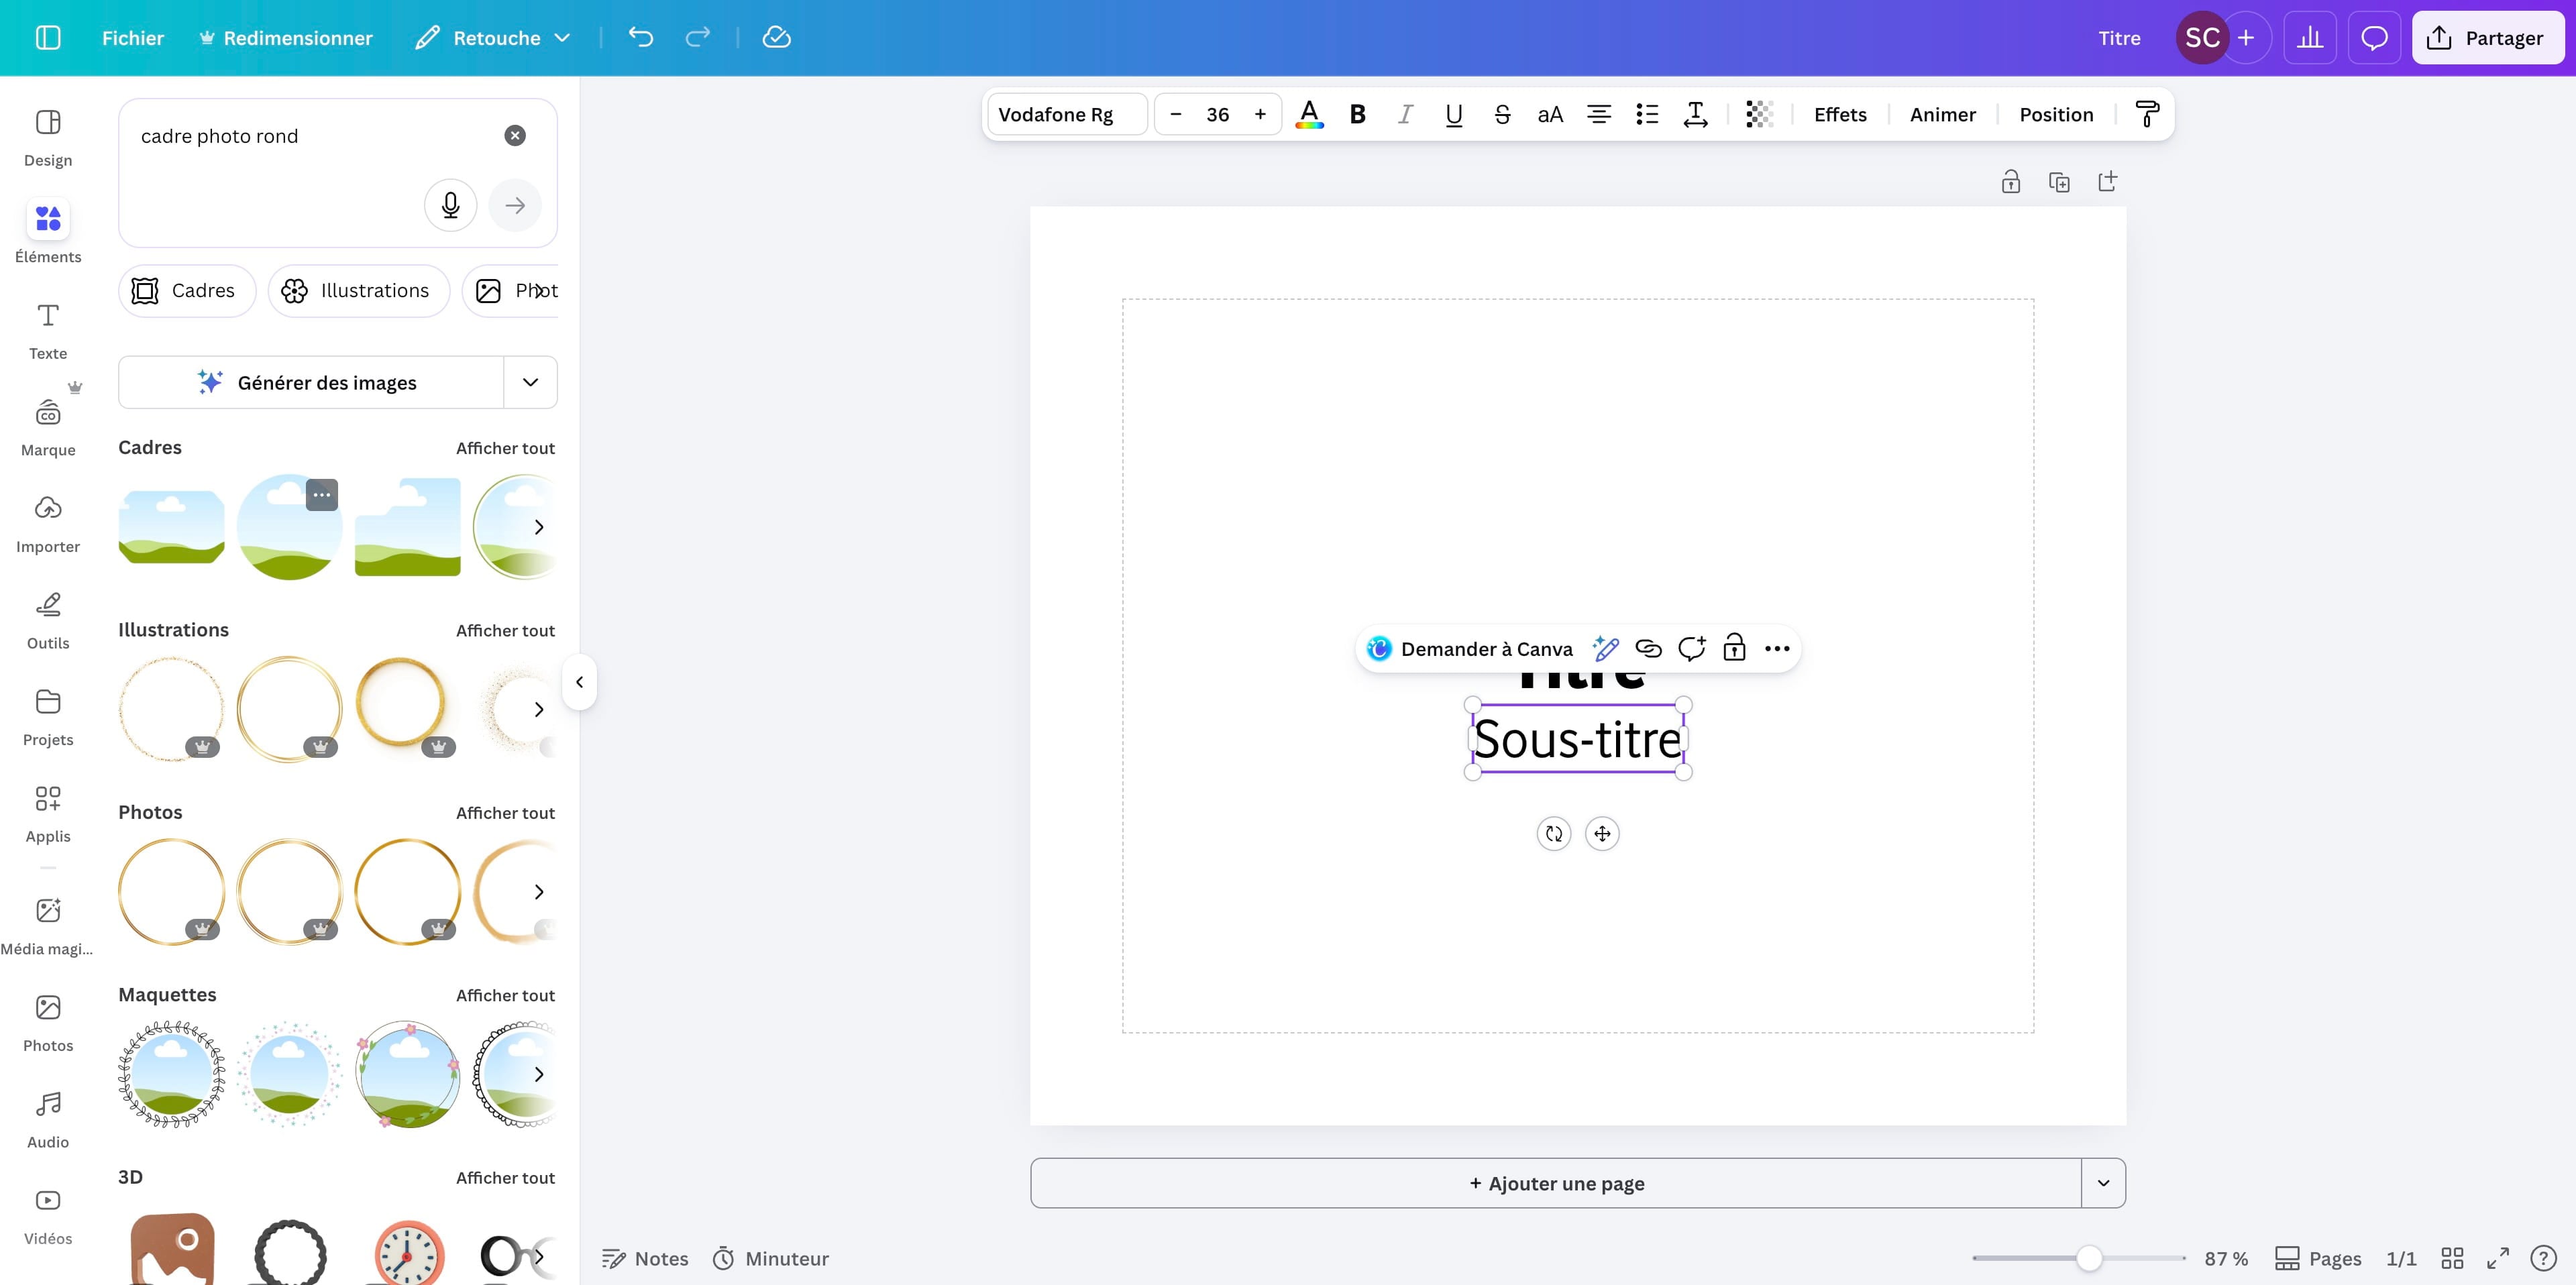This screenshot has width=2576, height=1285.
Task: Show all Maquettes results
Action: click(505, 995)
